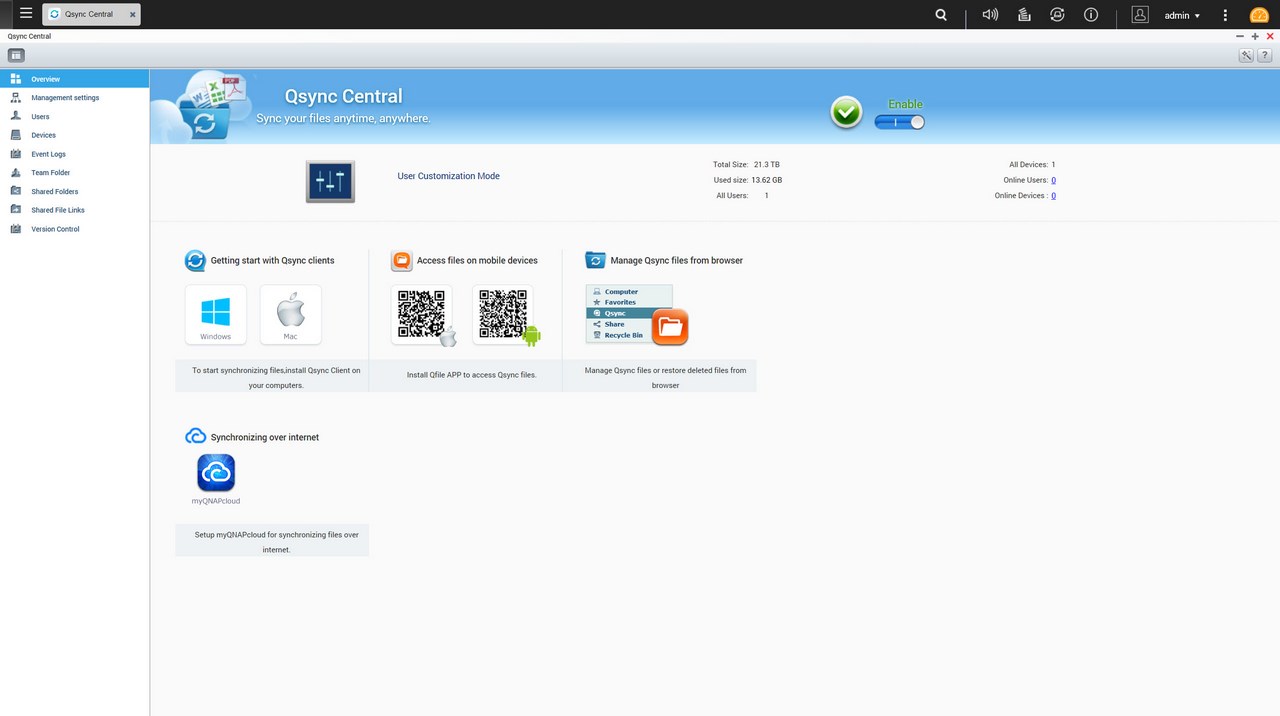Open Shared File Links in sidebar

point(75,210)
